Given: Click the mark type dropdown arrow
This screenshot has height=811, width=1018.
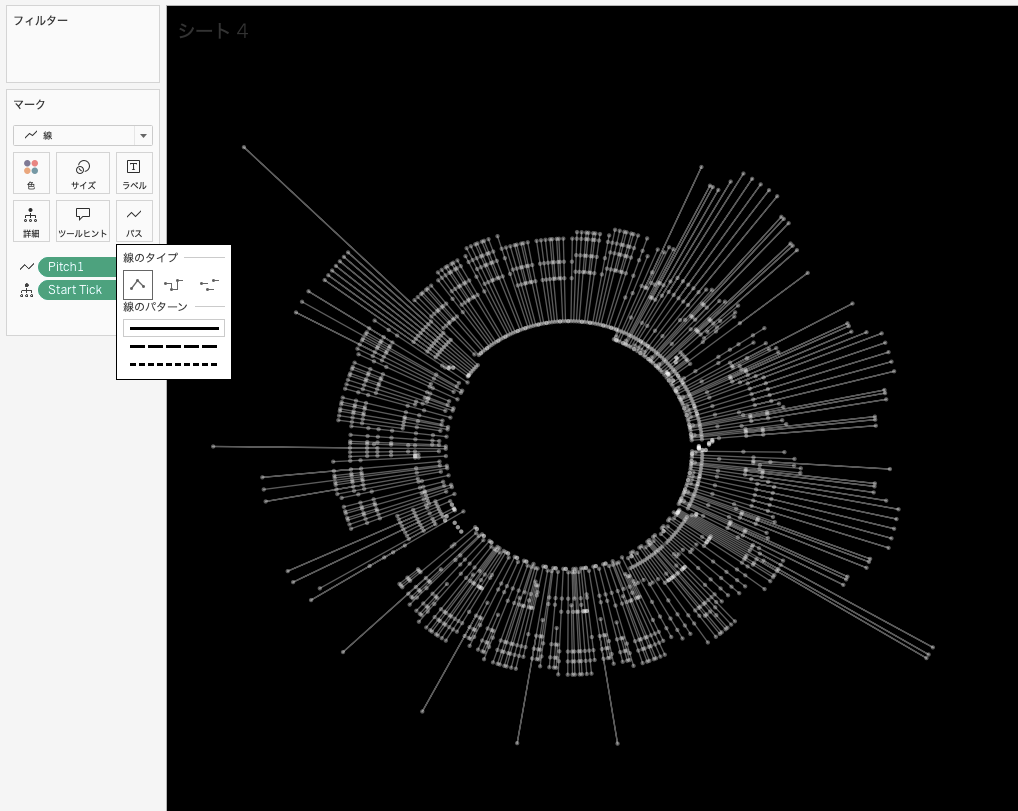Looking at the screenshot, I should click(143, 136).
